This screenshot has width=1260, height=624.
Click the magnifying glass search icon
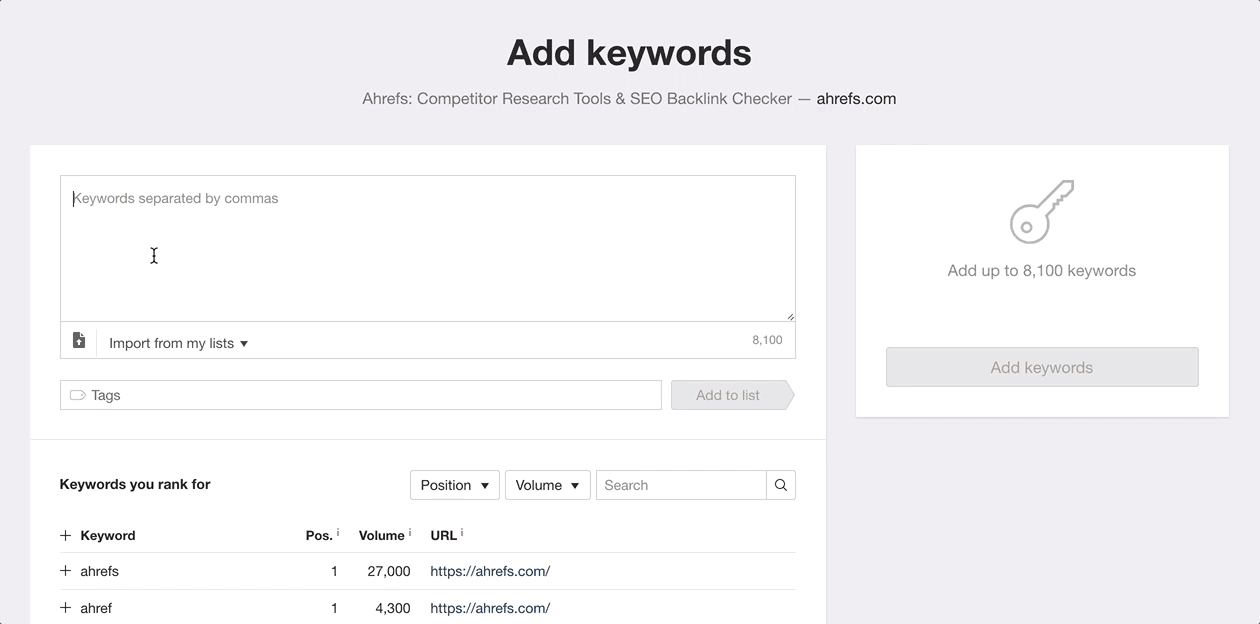(x=780, y=485)
